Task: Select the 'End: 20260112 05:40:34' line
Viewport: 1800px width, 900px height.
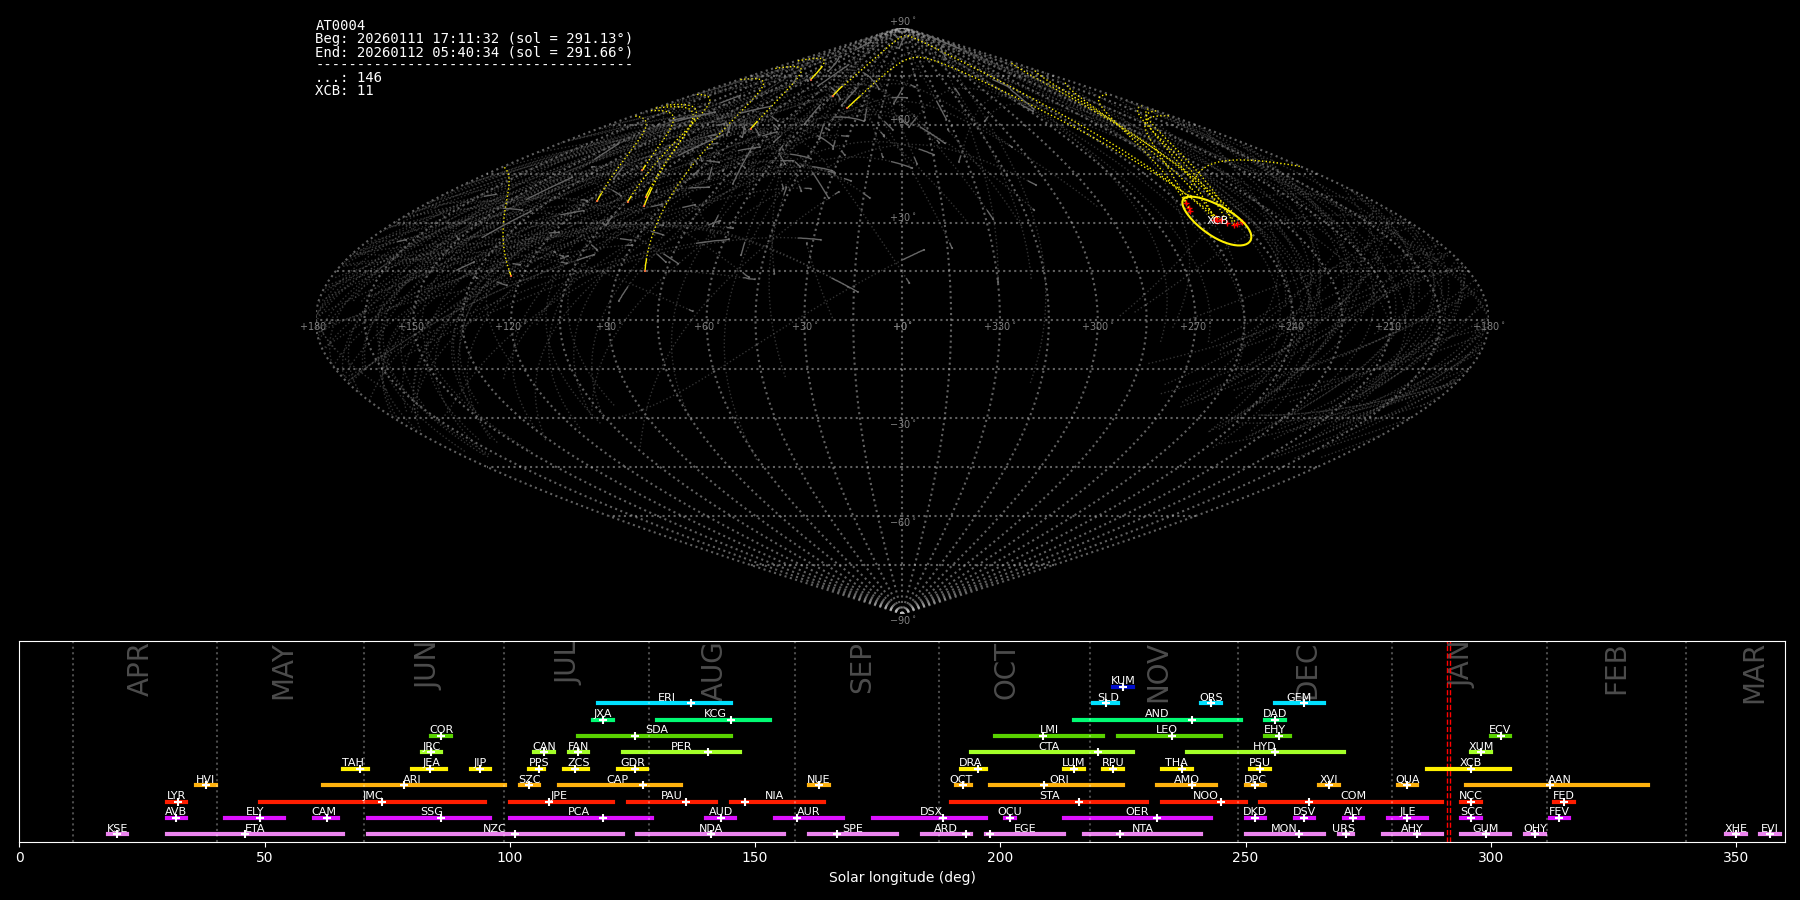Action: point(474,52)
